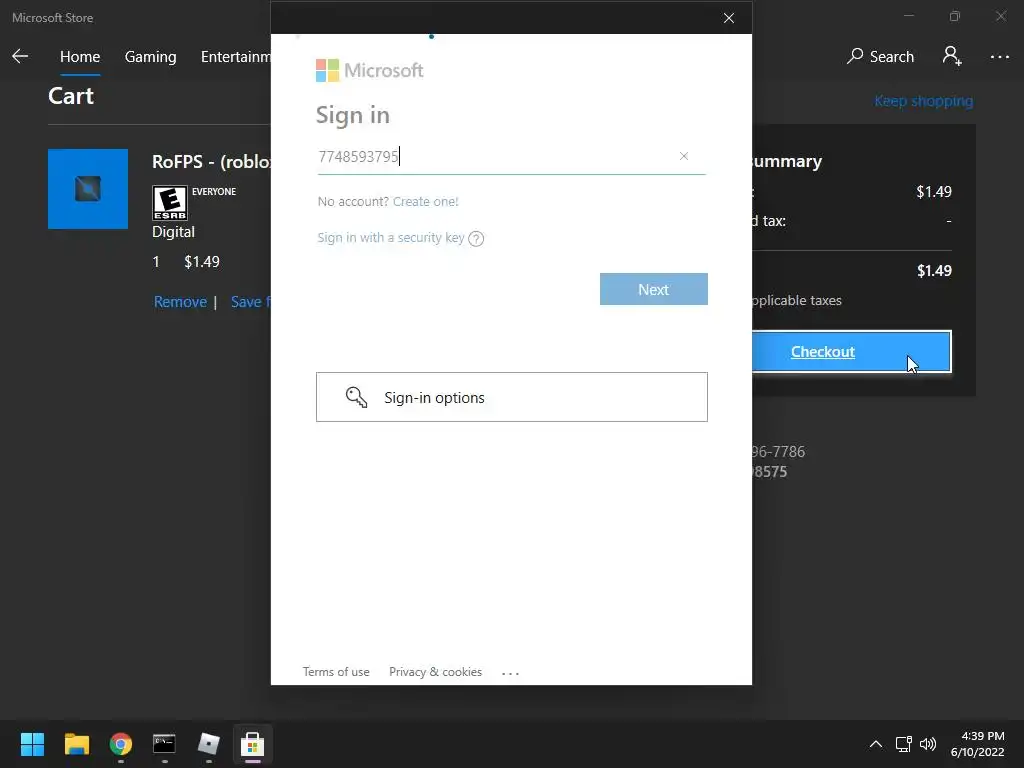1024x768 pixels.
Task: Open the Home tab in Microsoft Store
Action: click(80, 57)
